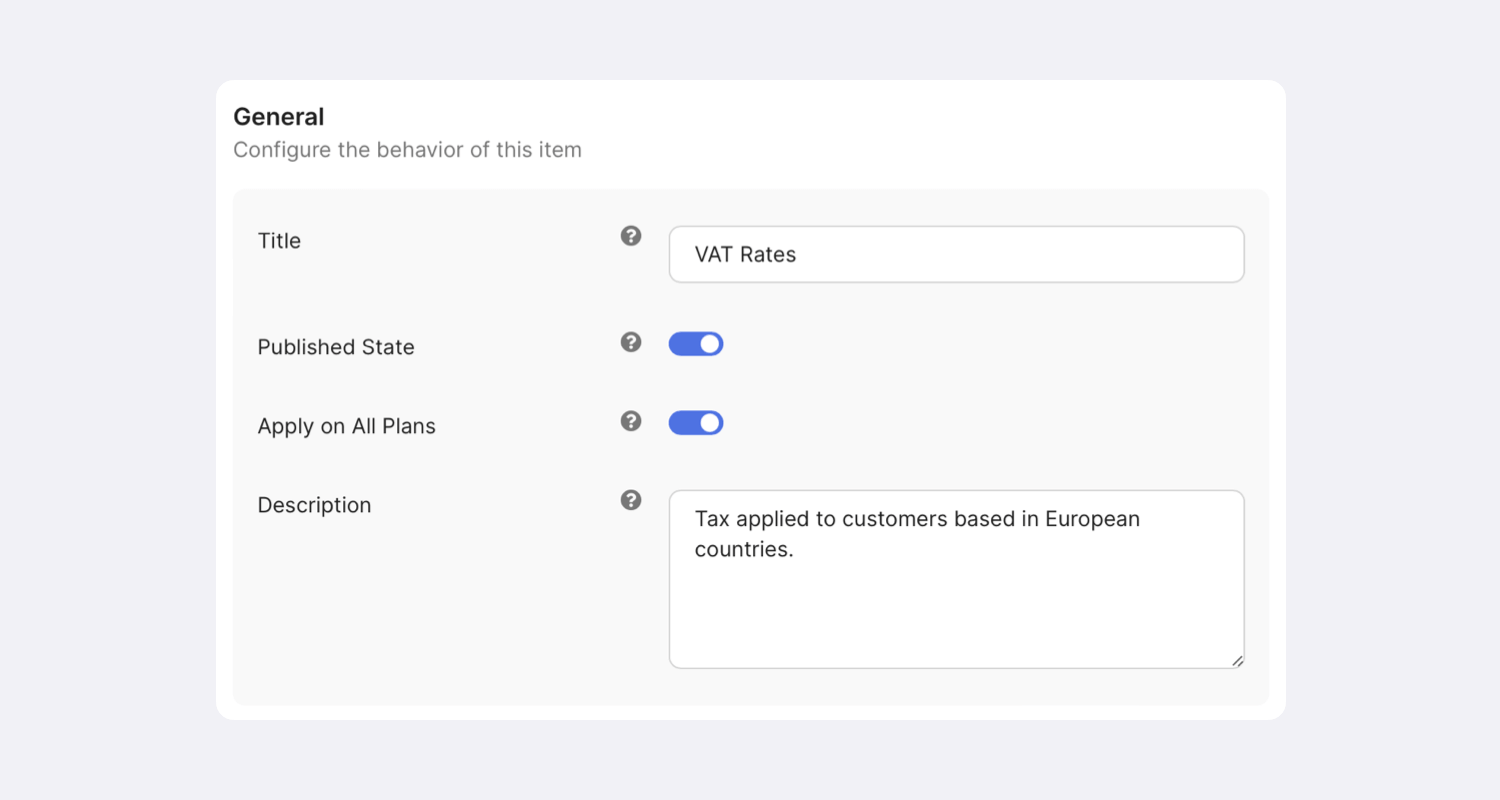The width and height of the screenshot is (1500, 800).
Task: Click the Apply on All Plans help icon
Action: (x=631, y=421)
